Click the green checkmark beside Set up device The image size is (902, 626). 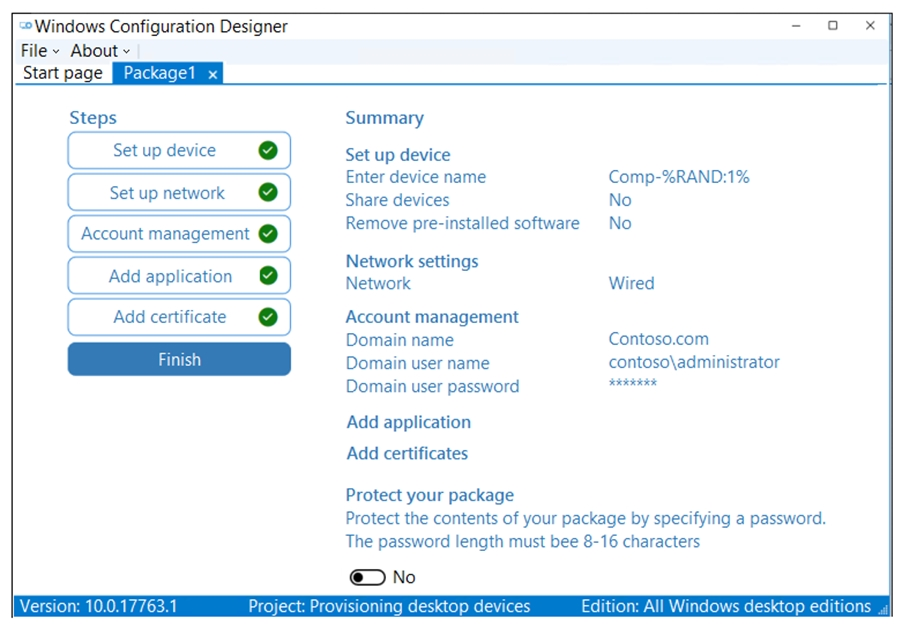268,150
